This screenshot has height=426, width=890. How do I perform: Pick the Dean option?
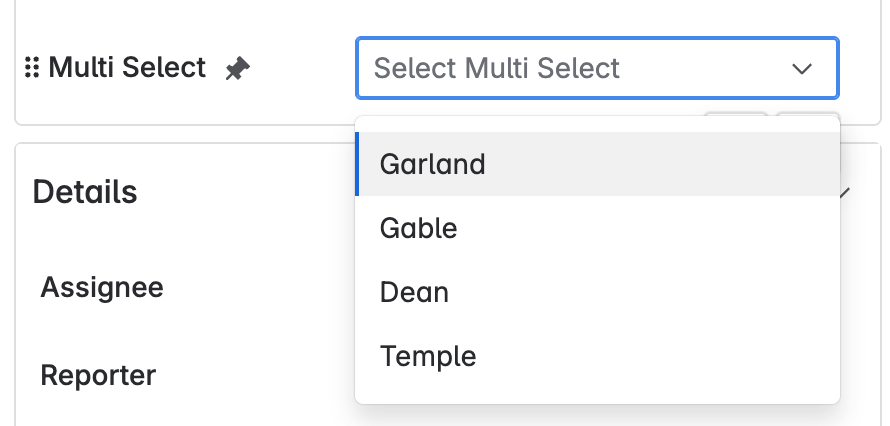(x=414, y=292)
